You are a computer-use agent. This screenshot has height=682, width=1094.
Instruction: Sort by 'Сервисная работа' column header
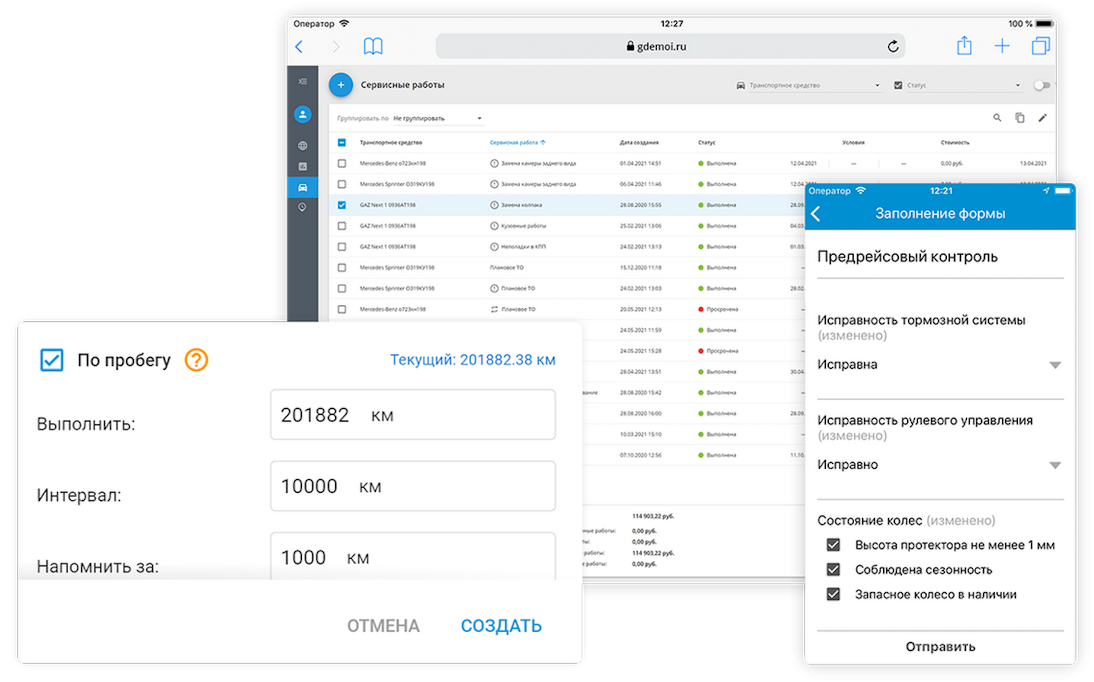(x=517, y=143)
